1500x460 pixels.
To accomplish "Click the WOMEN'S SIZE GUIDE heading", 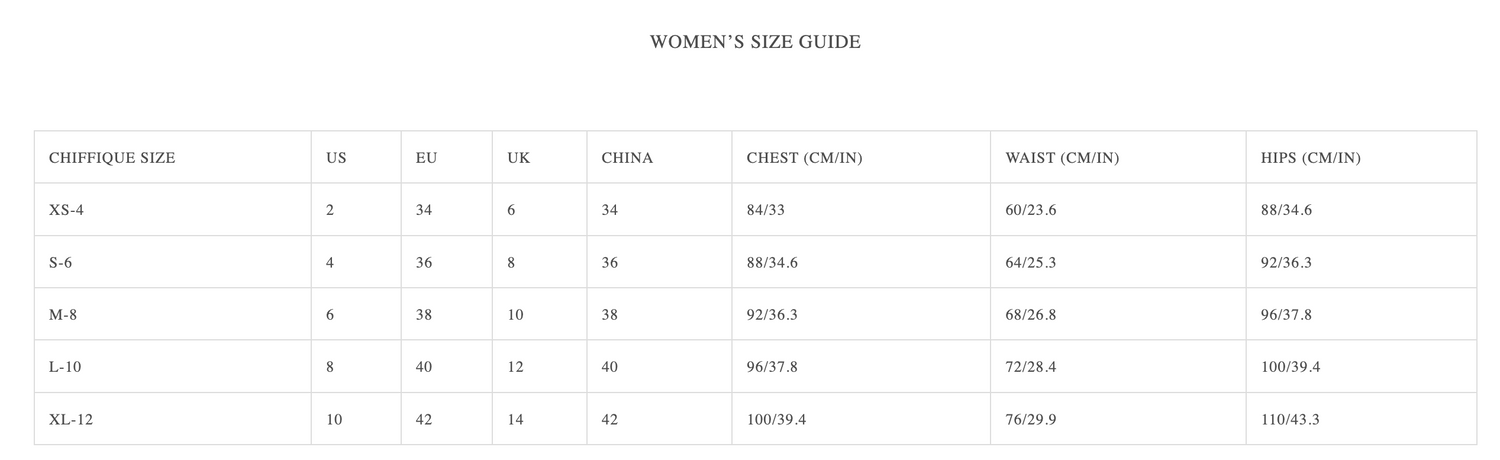I will [x=755, y=42].
